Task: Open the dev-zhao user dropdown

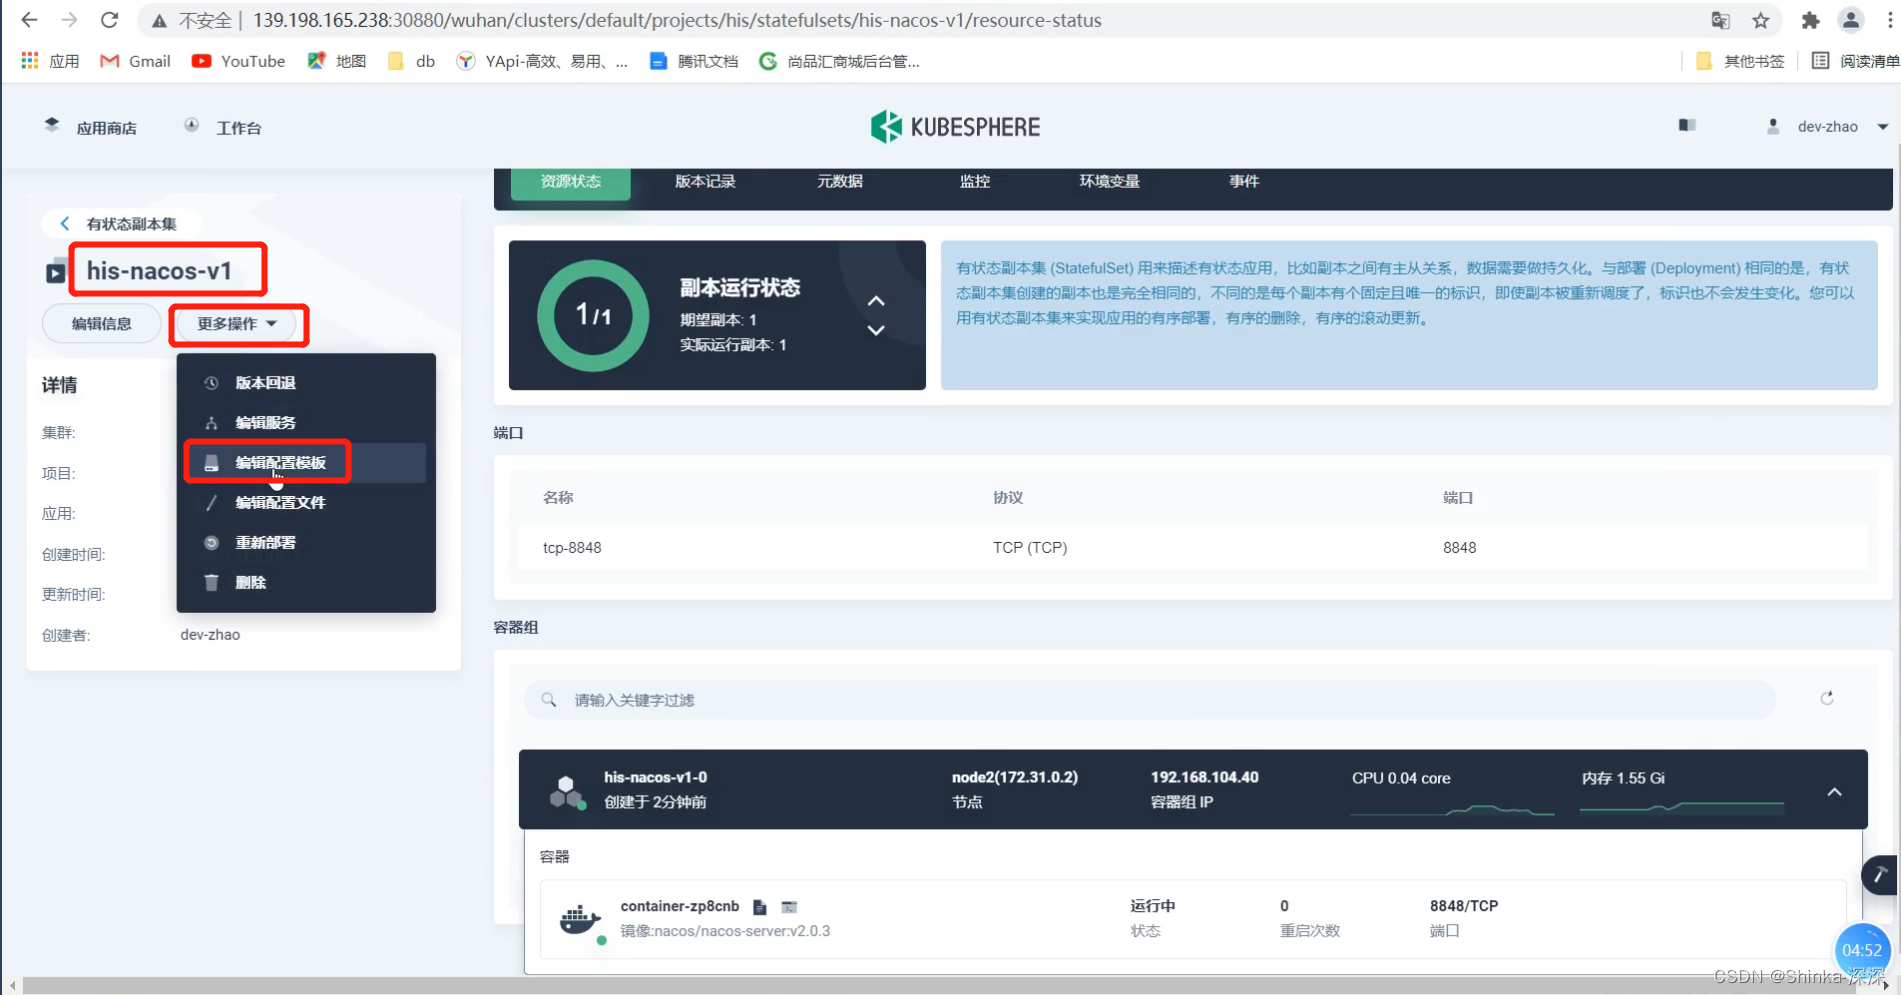Action: click(1827, 127)
